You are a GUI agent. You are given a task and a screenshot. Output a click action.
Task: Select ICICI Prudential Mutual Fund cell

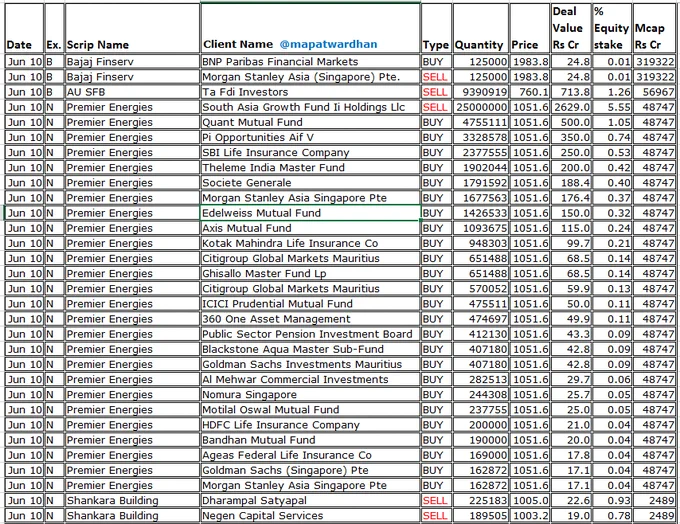click(311, 304)
